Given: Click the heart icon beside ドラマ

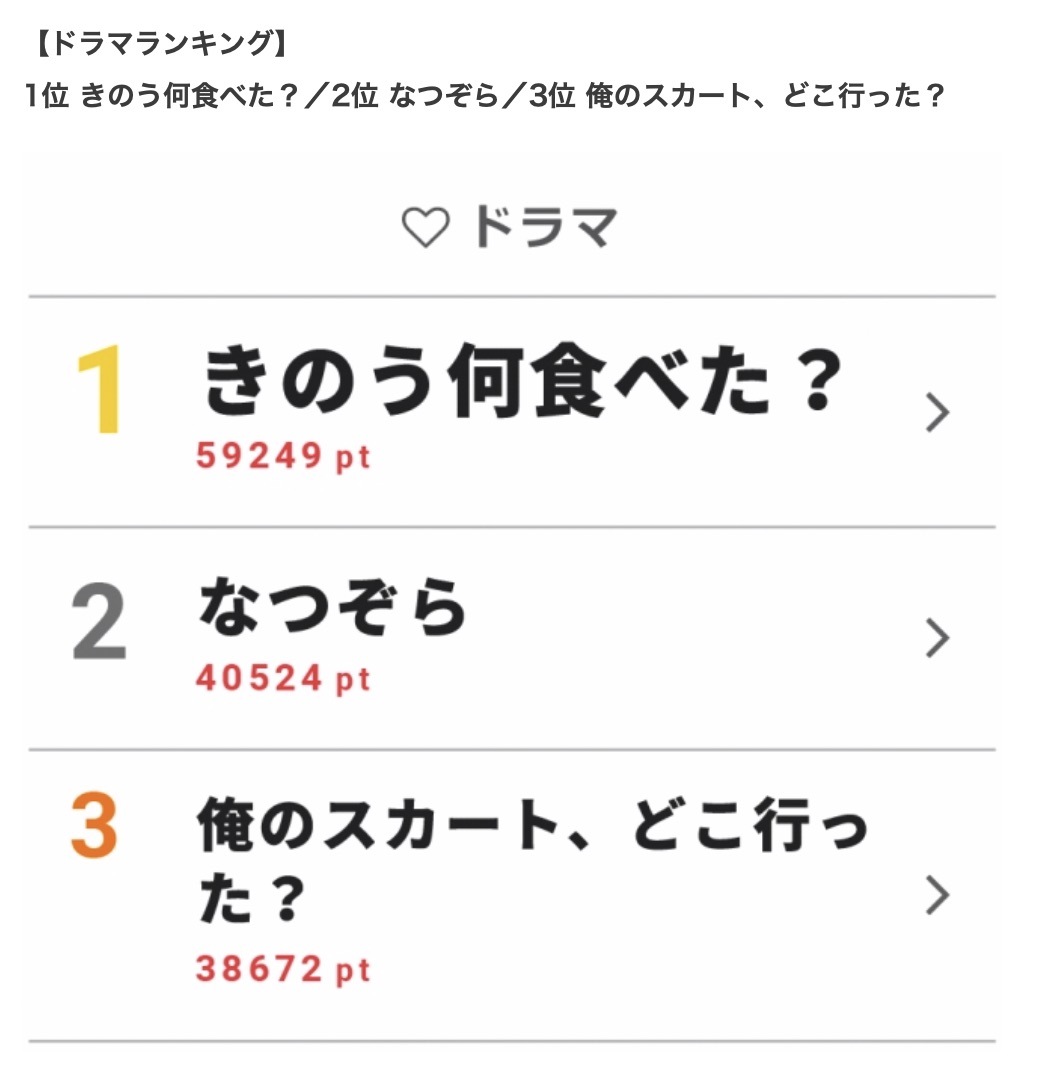Looking at the screenshot, I should click(x=425, y=227).
